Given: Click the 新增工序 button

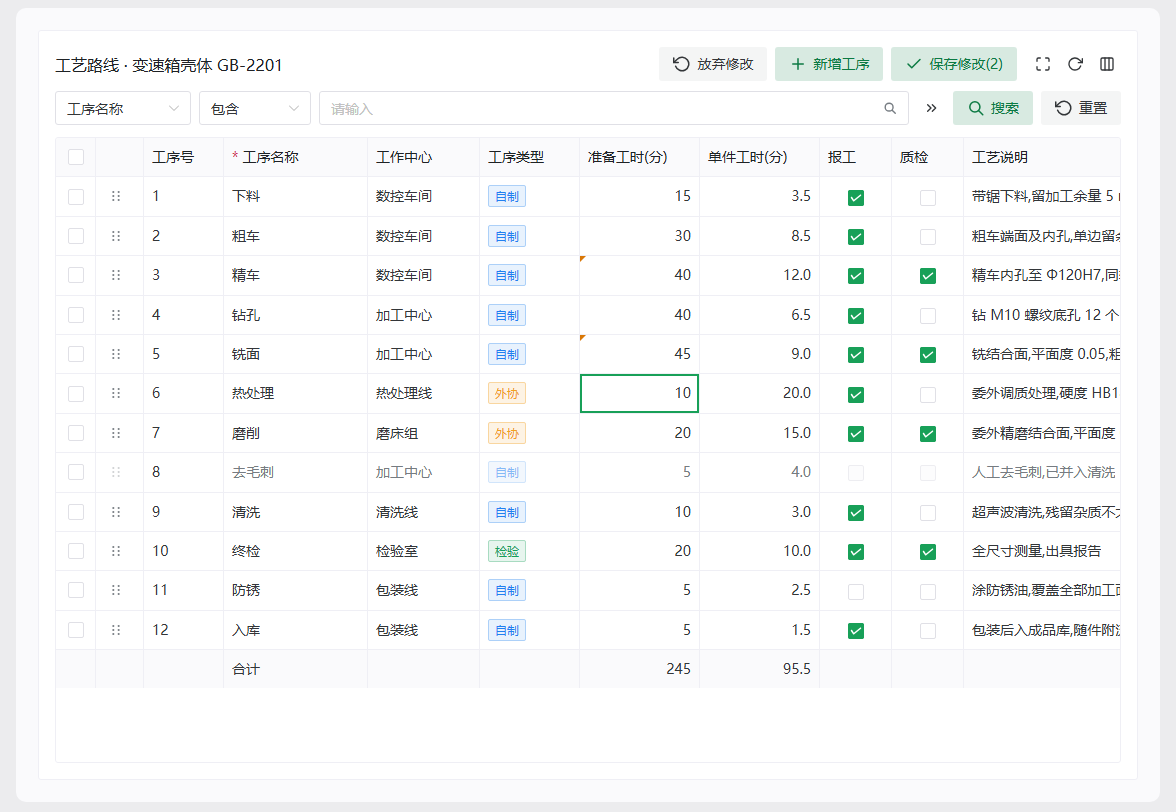Looking at the screenshot, I should [x=829, y=64].
